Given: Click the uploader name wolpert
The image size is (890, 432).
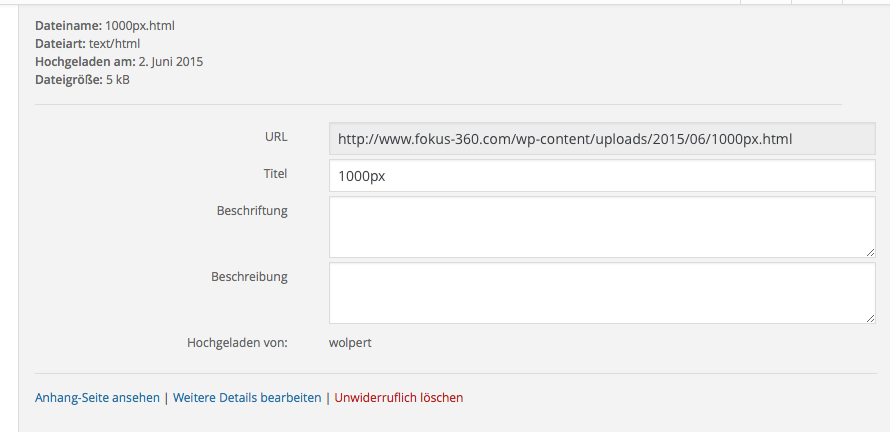Looking at the screenshot, I should [x=350, y=343].
